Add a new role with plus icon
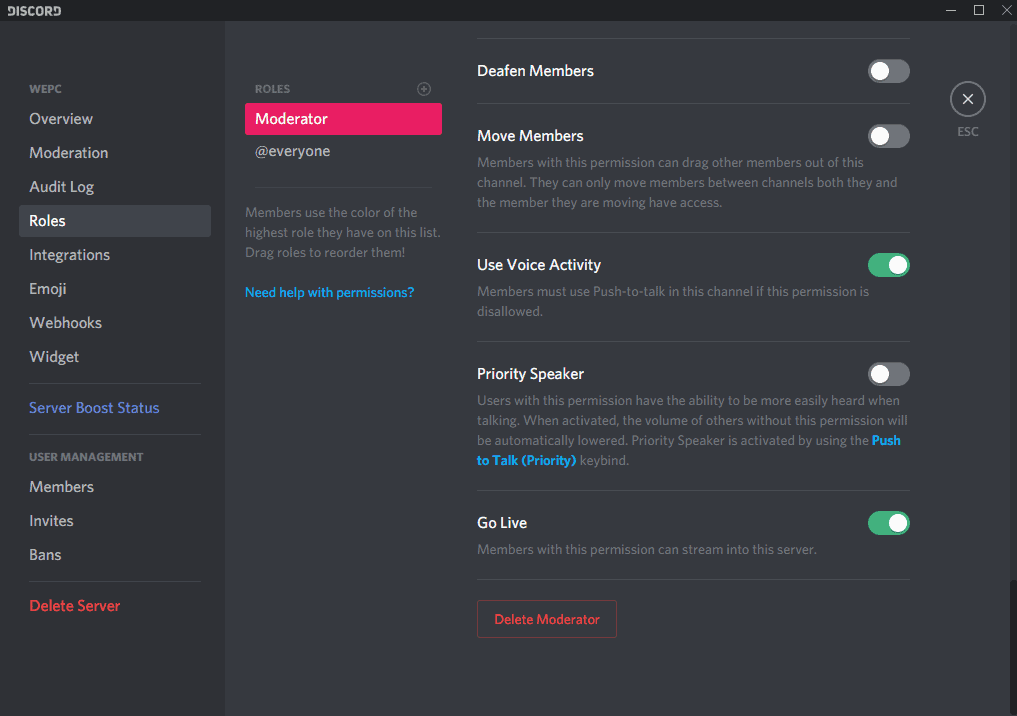 coord(424,89)
